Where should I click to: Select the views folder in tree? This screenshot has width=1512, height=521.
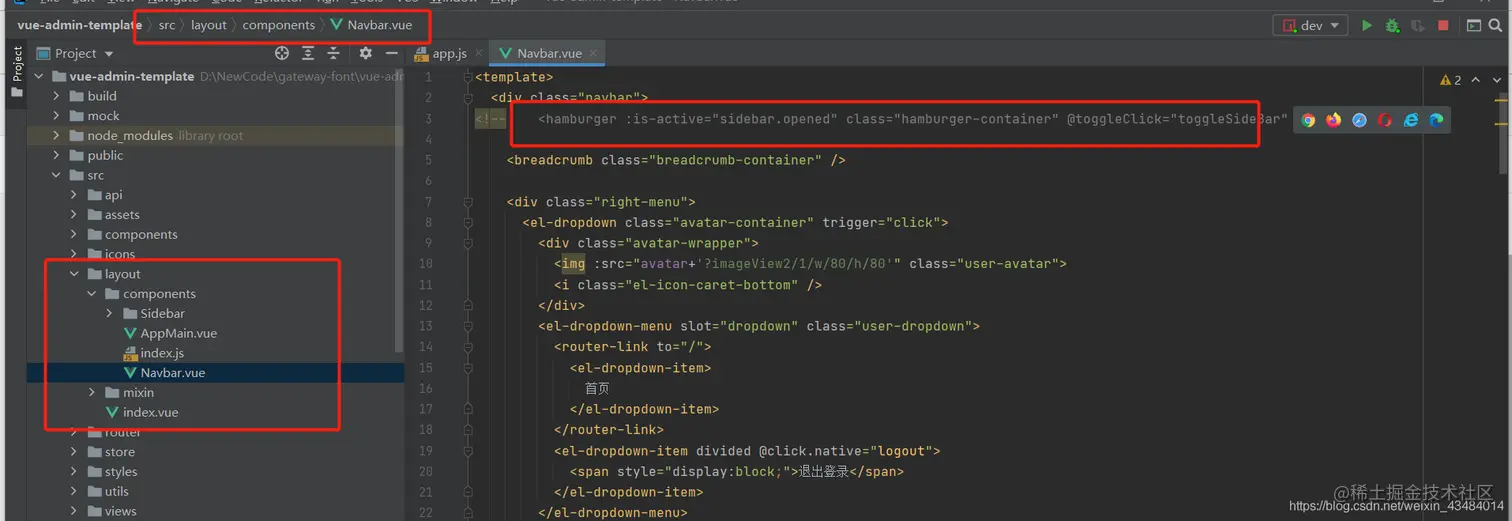[111, 511]
